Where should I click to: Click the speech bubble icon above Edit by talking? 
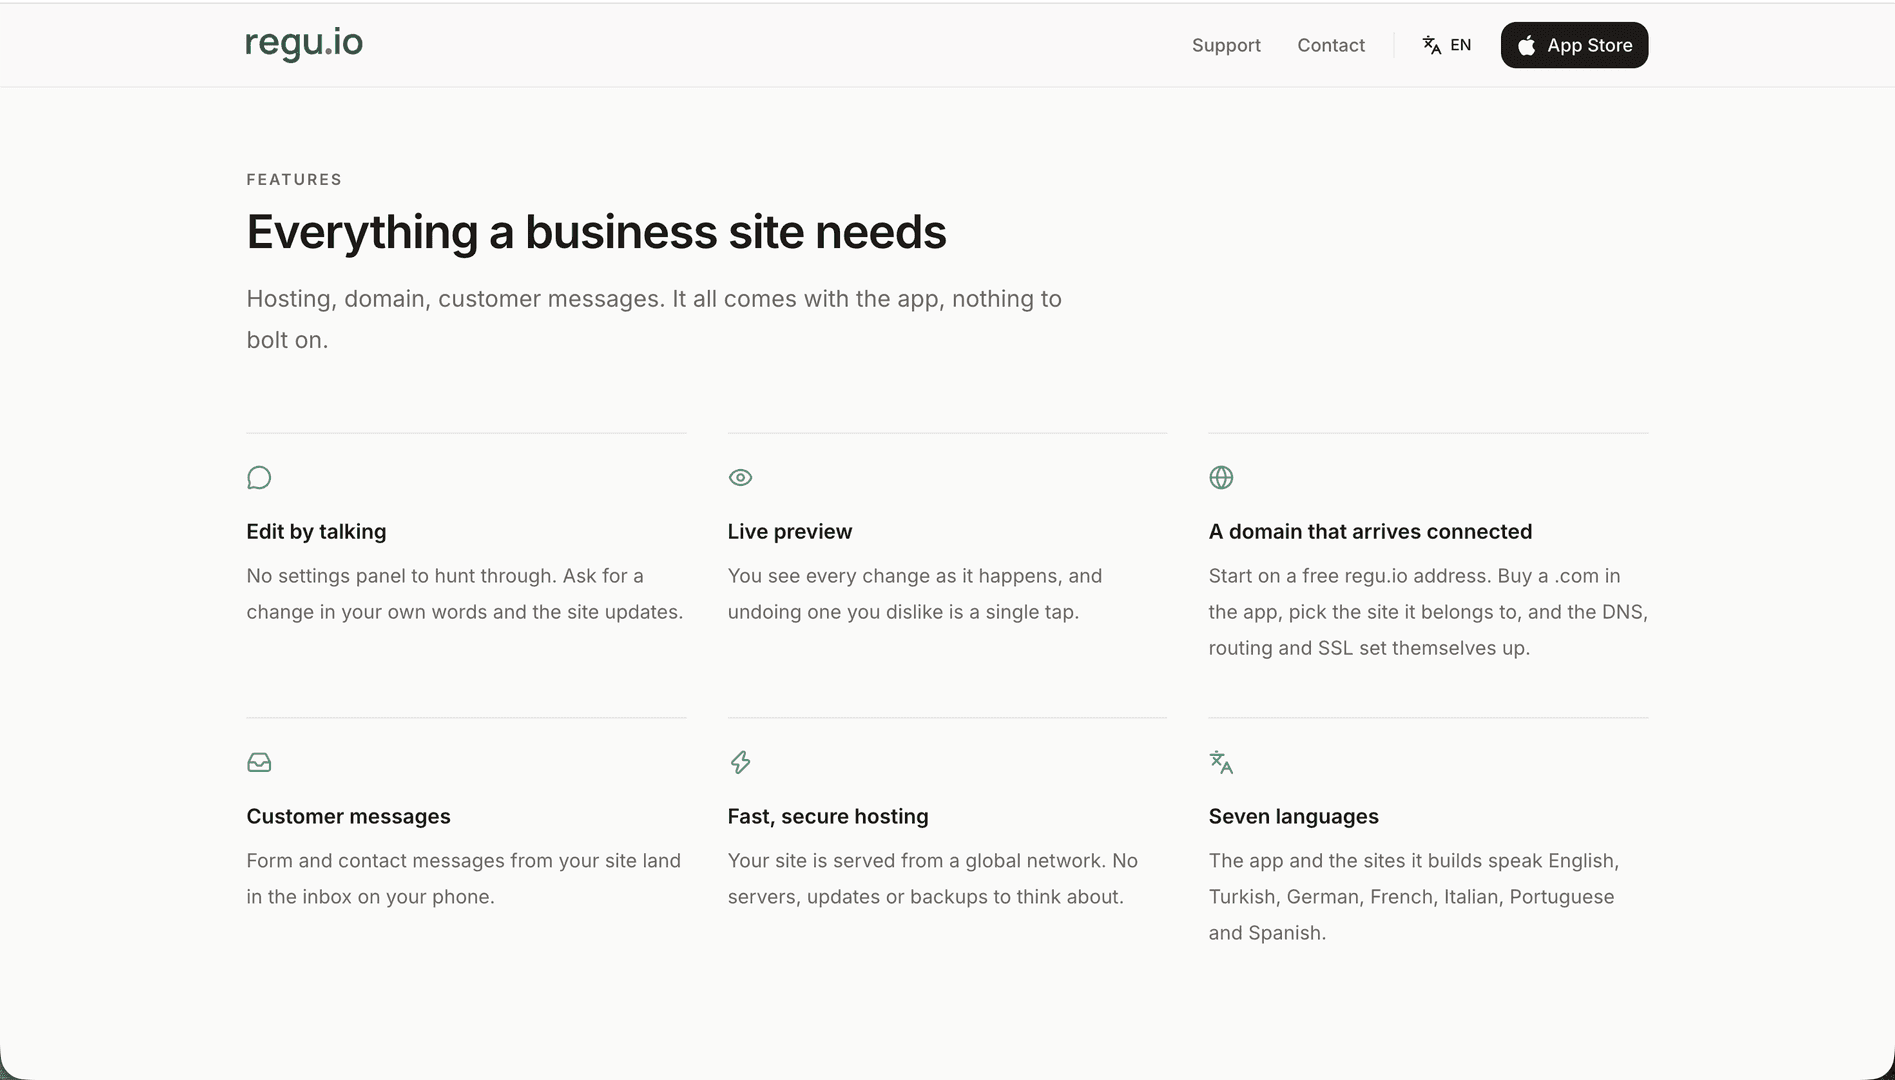coord(259,478)
